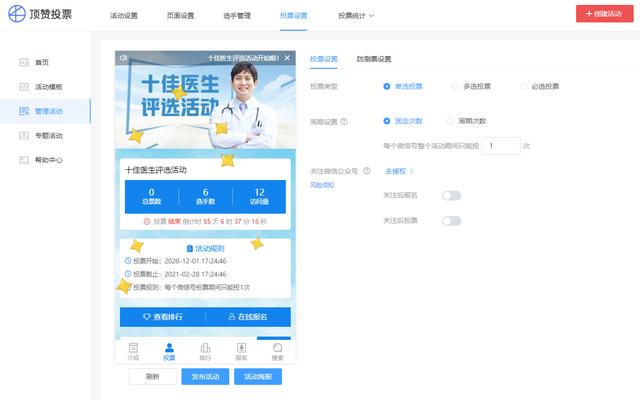Tap the 排行 icon in preview bottom bar
Screen dimensions: 640x400
(205, 350)
